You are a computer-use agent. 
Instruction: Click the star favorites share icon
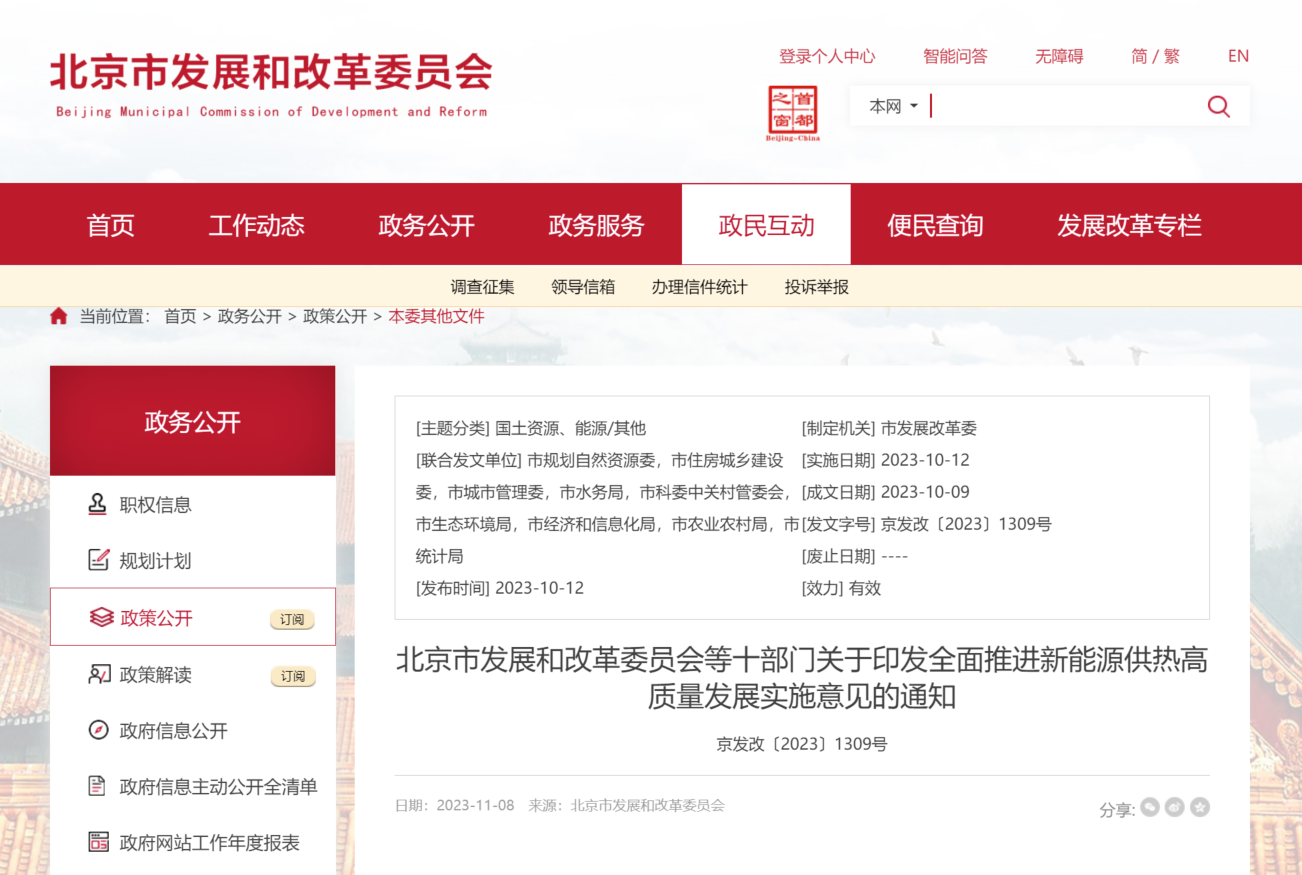pos(1200,807)
